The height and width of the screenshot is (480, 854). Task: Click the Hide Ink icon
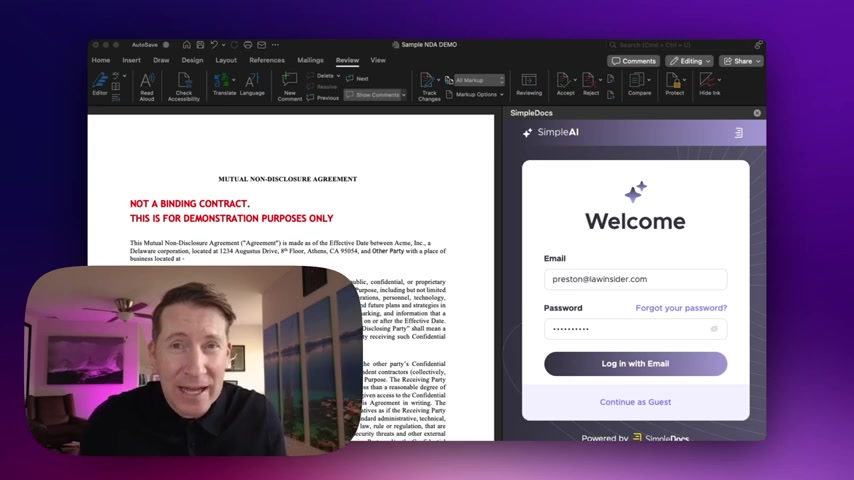pyautogui.click(x=709, y=84)
